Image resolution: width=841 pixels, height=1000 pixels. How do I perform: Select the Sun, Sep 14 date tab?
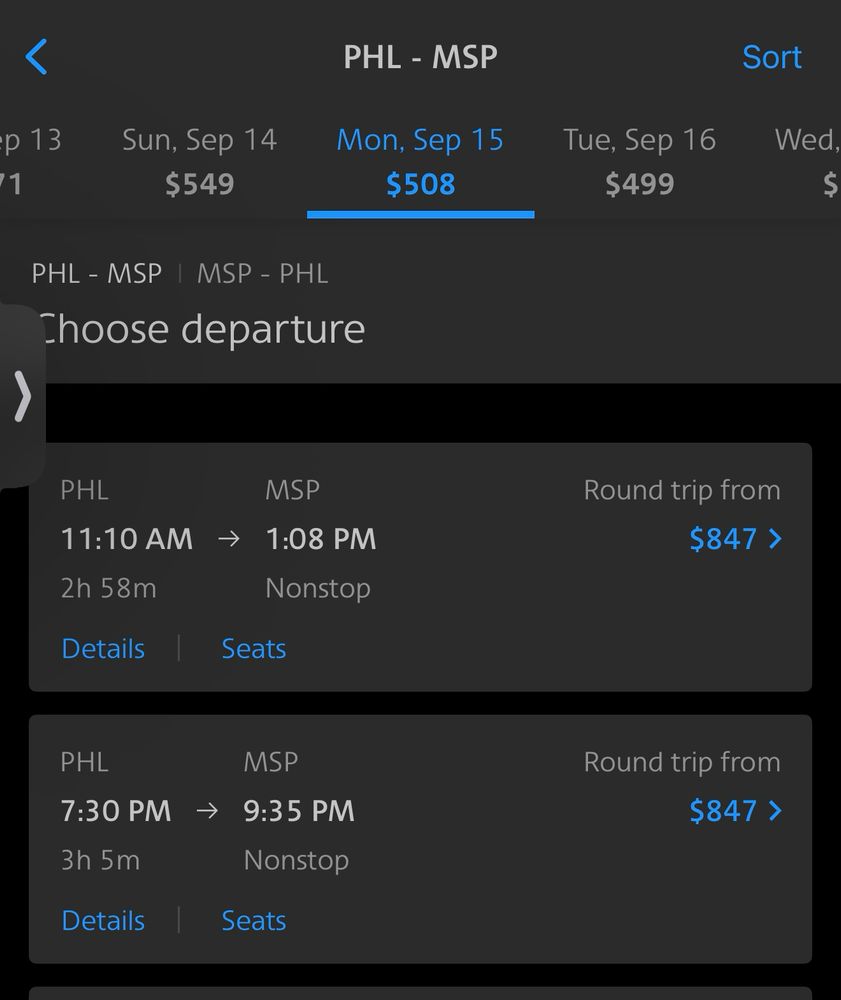point(199,161)
